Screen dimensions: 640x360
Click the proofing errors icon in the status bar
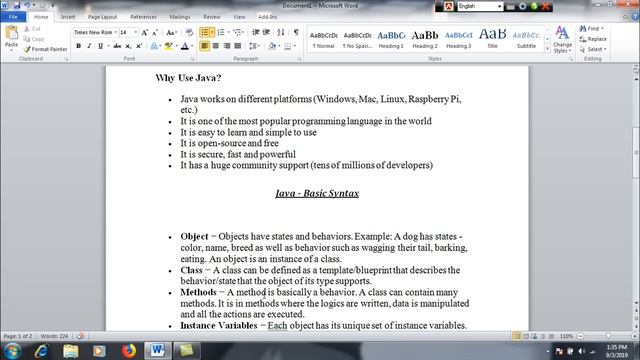point(80,336)
